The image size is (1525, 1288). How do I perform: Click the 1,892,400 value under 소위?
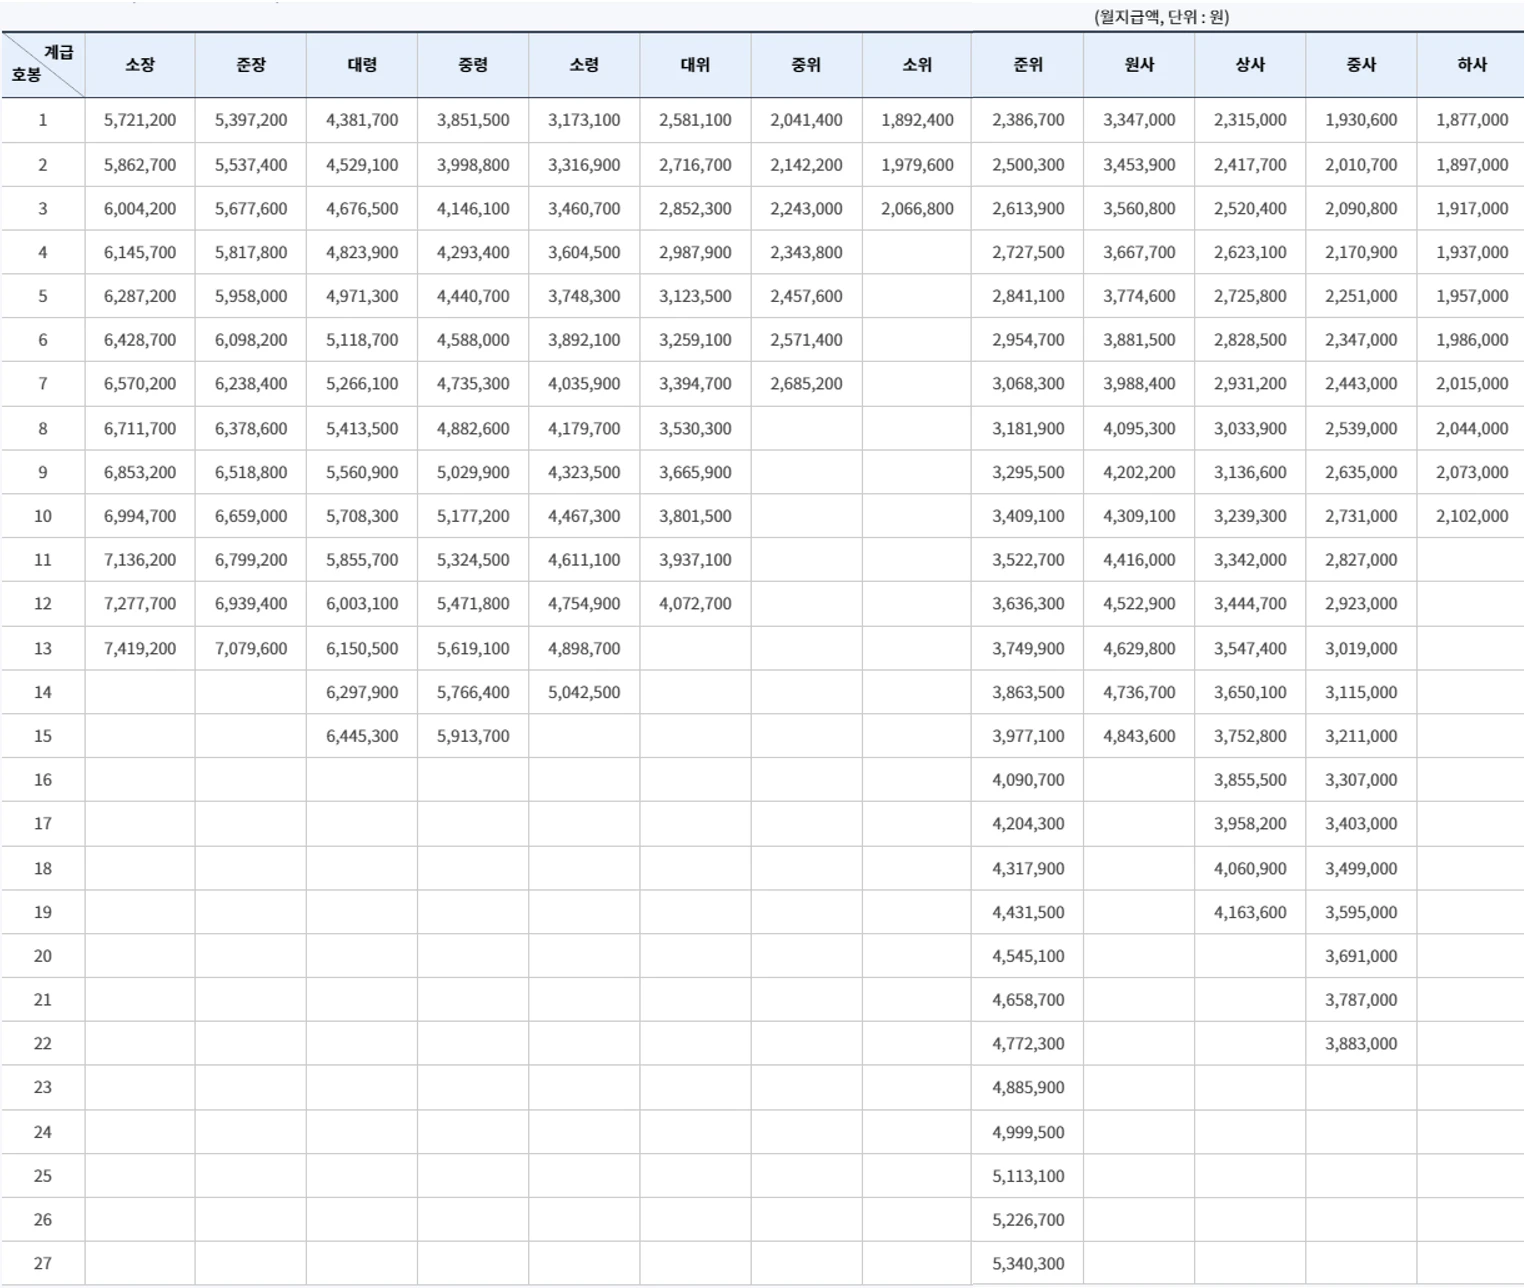click(917, 120)
